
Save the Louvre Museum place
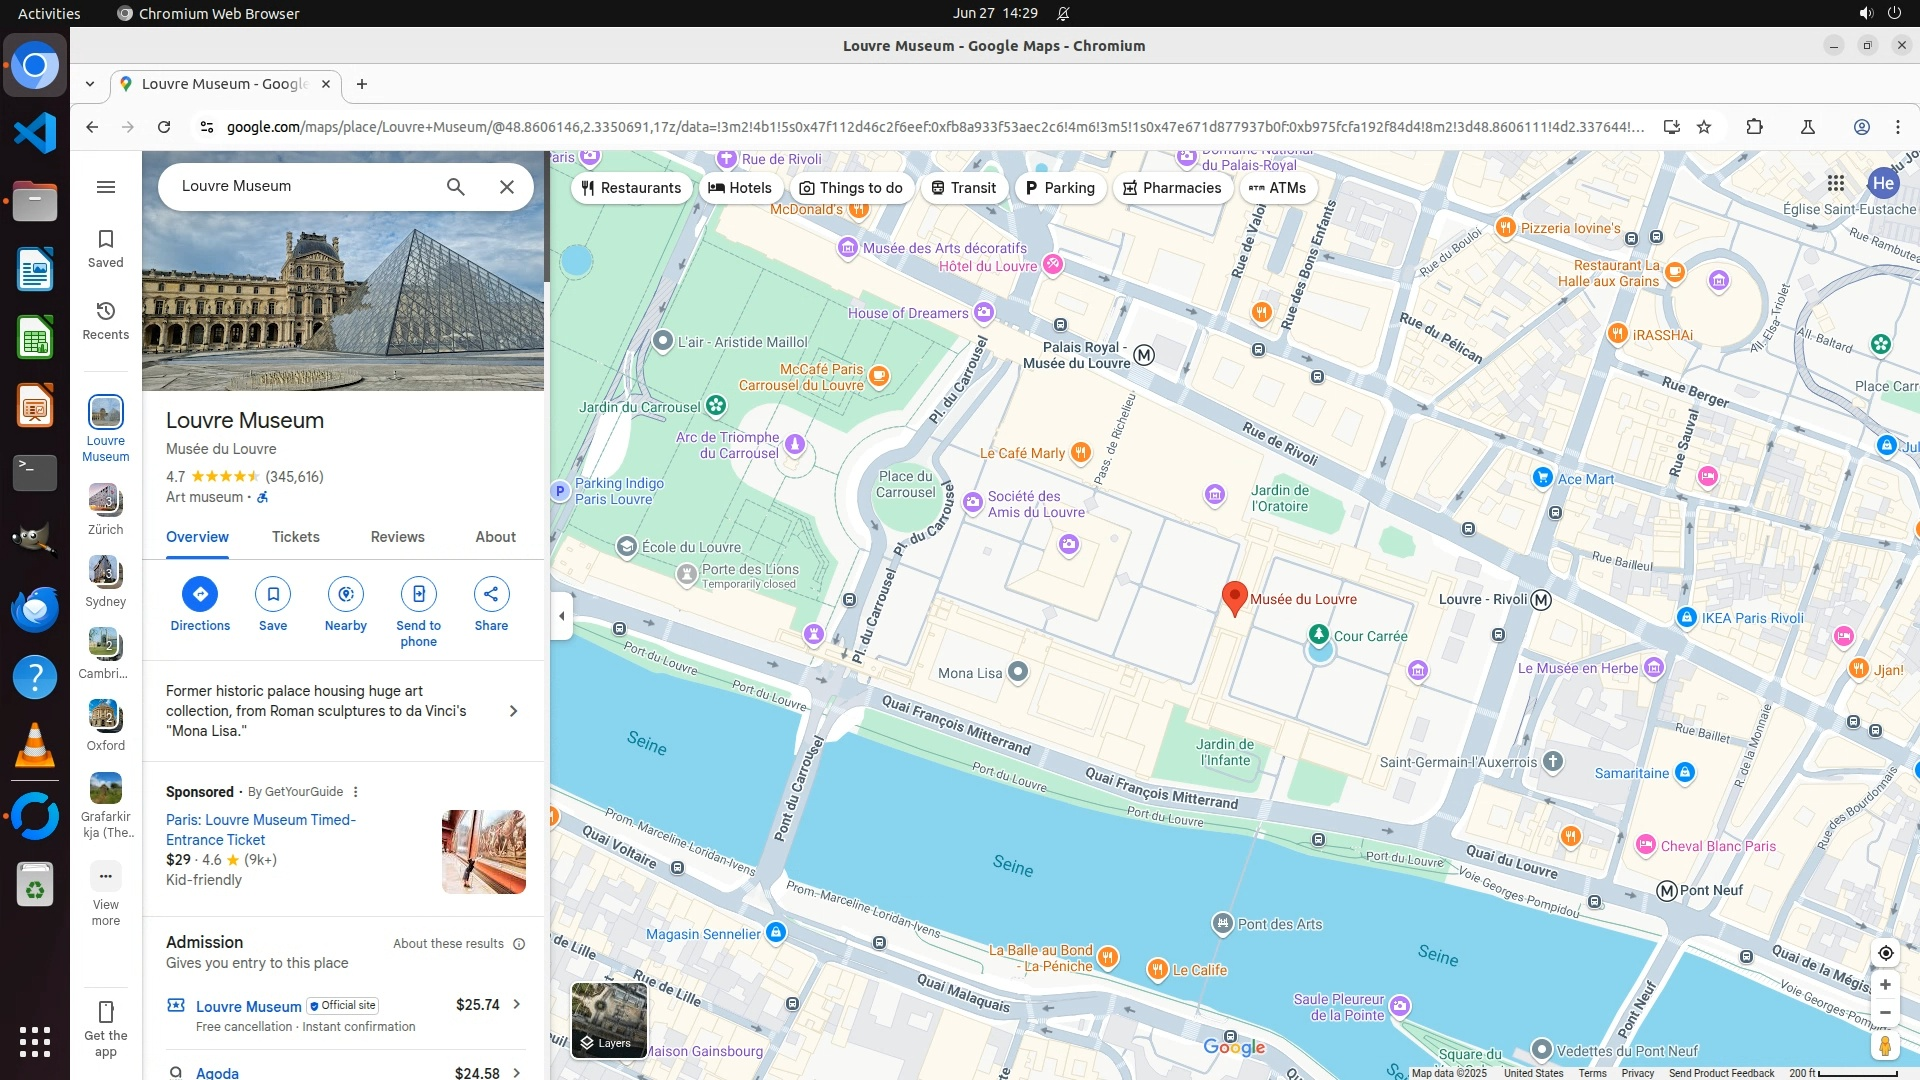click(273, 594)
